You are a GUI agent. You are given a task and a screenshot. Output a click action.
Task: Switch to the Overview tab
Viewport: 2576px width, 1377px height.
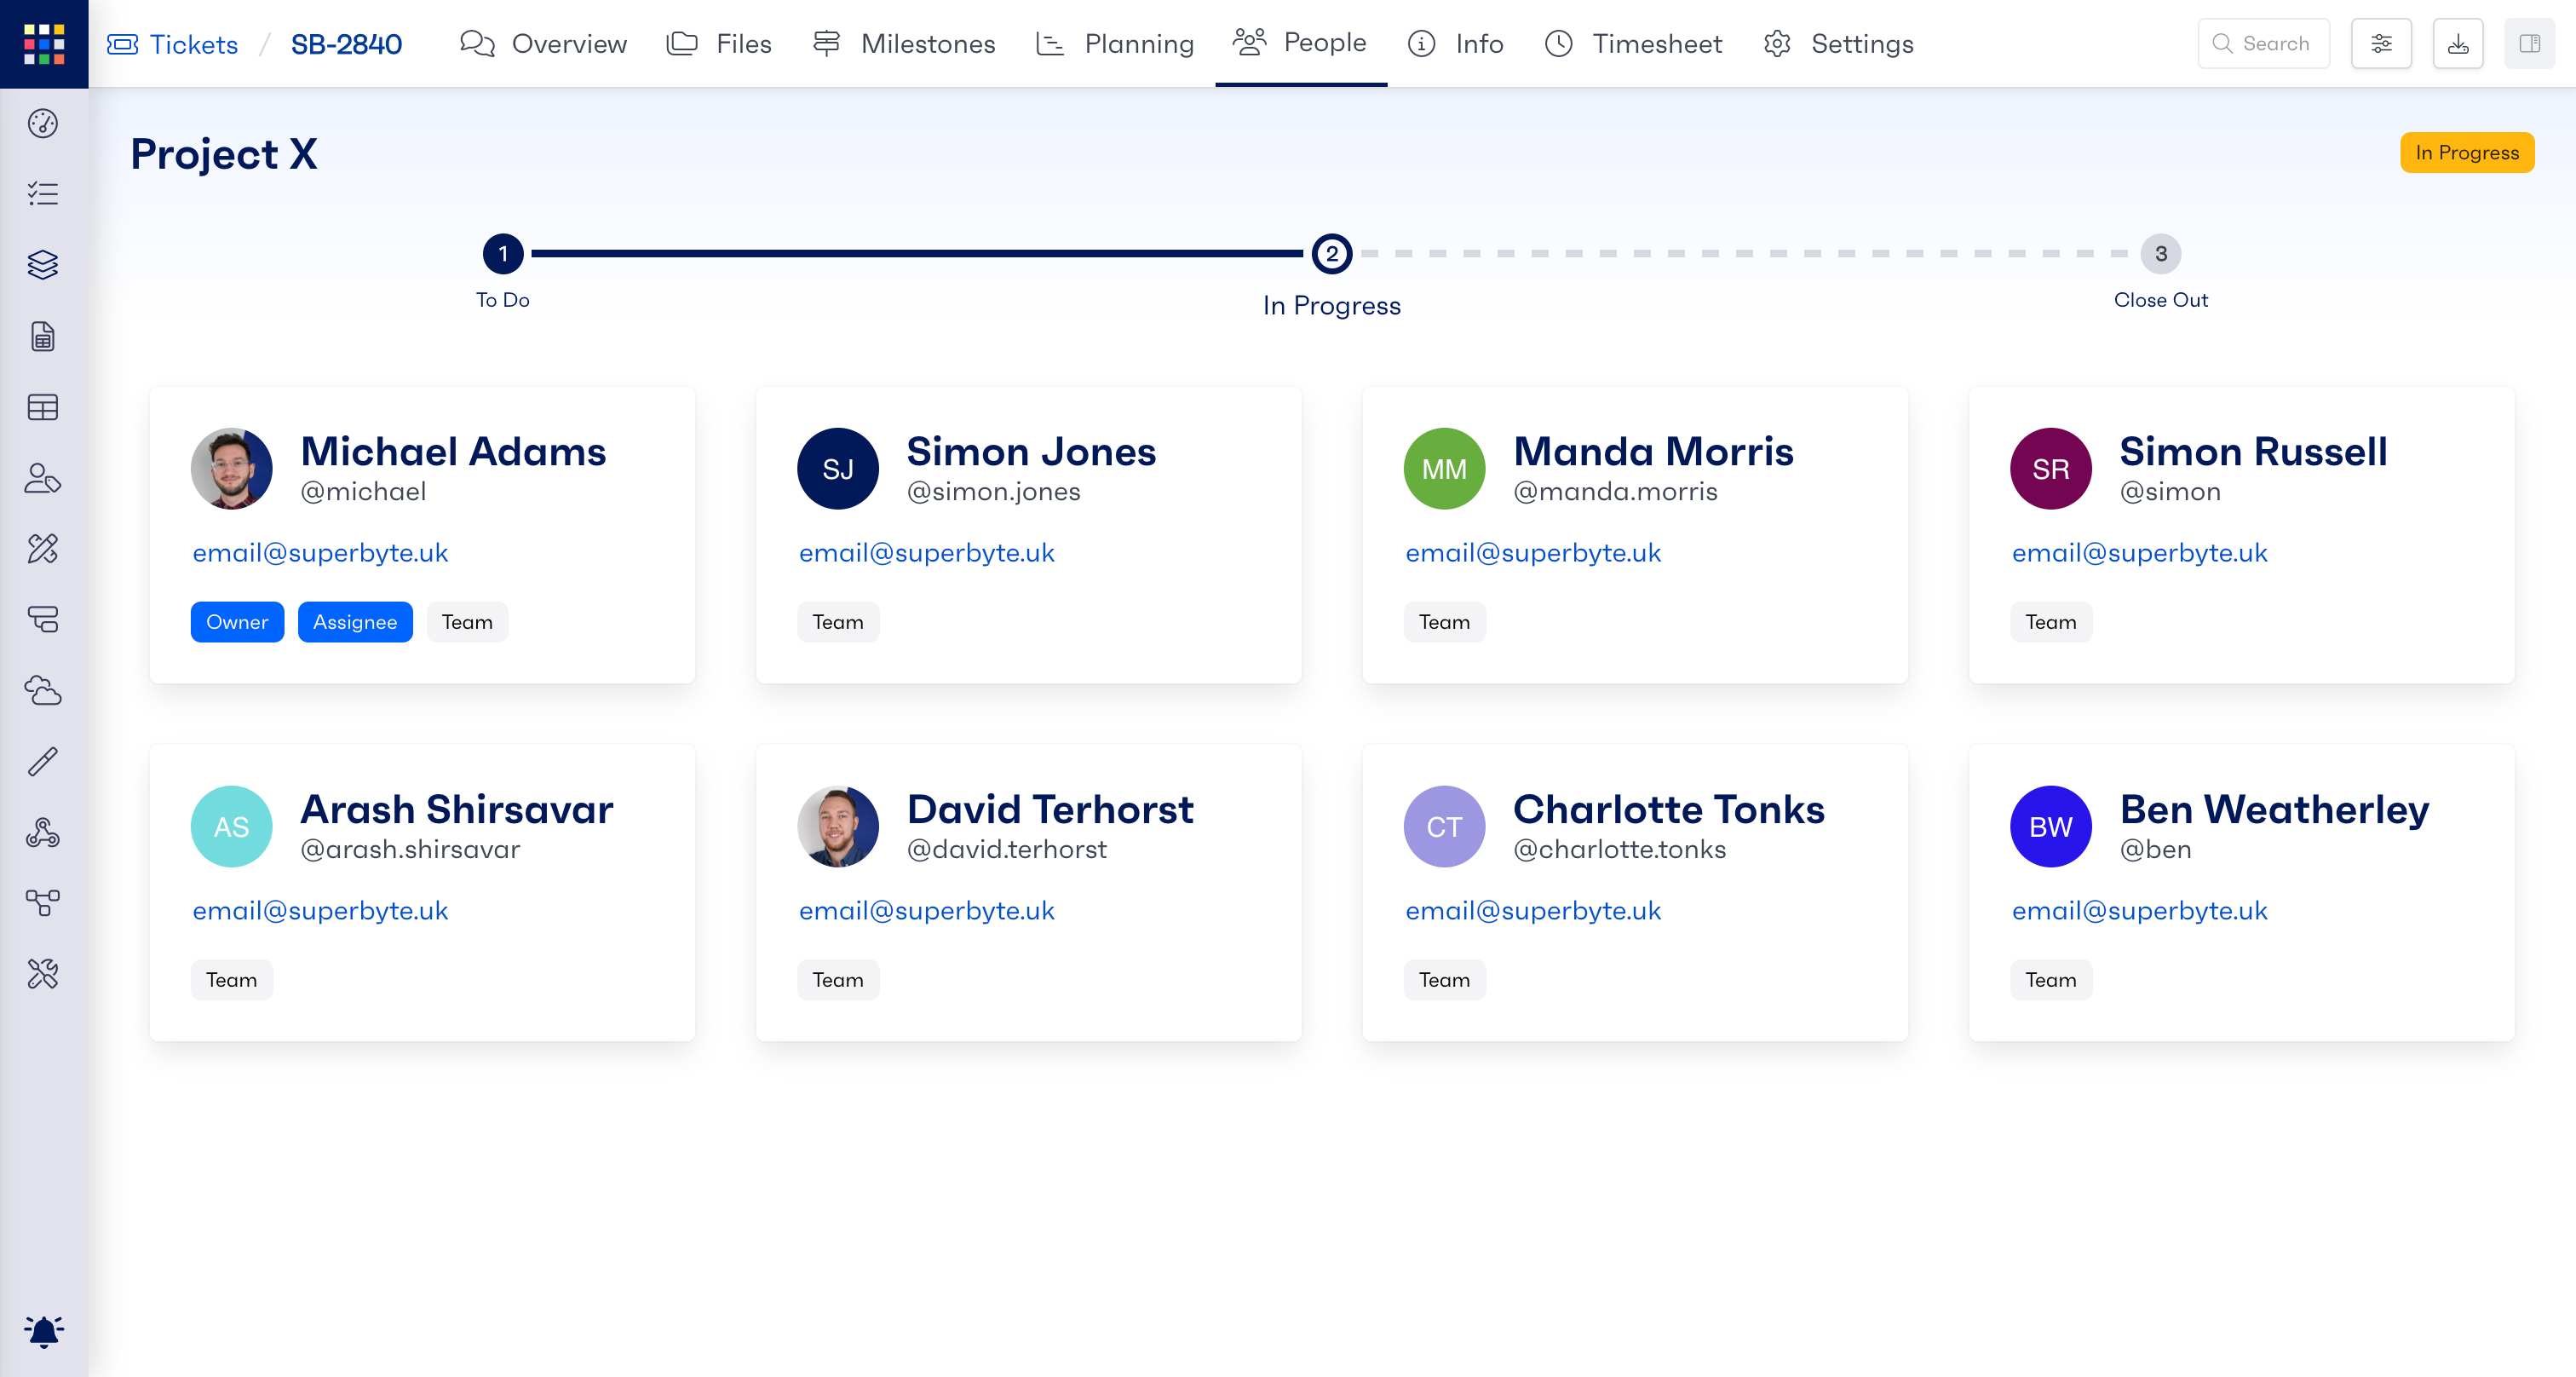tap(543, 44)
